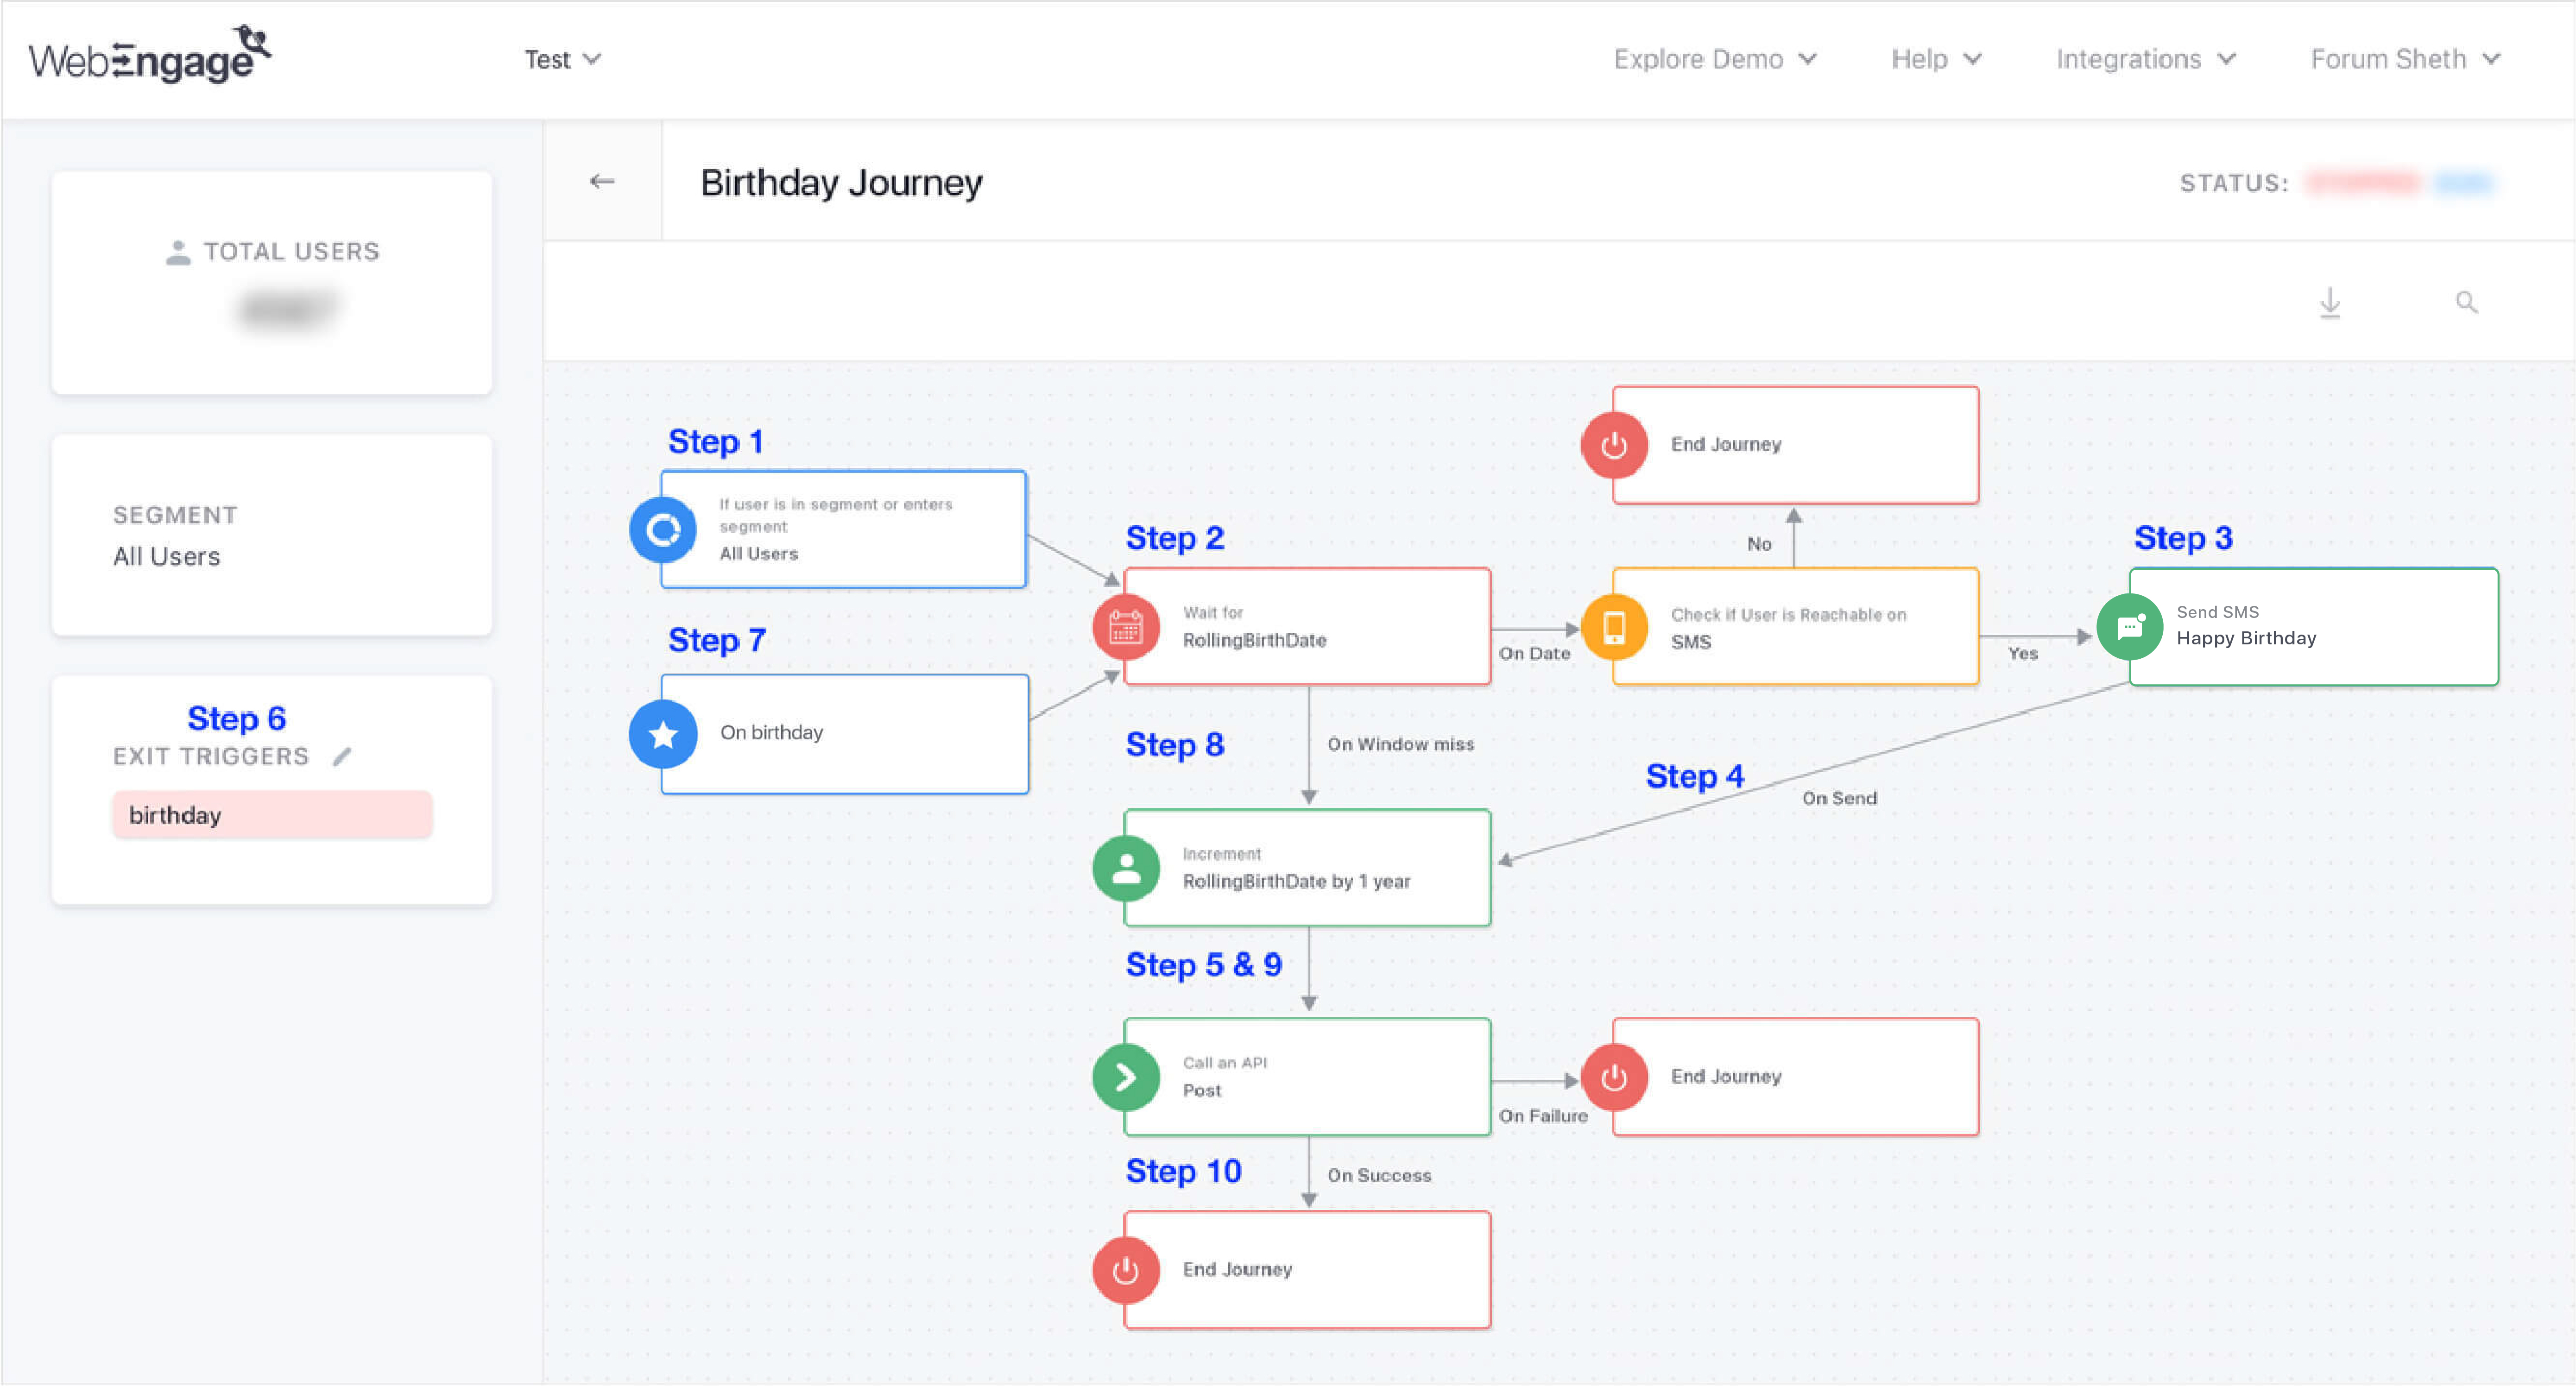Open the Increment RollingBirthDate by 1 year block
The image size is (2576, 1386).
(1308, 867)
